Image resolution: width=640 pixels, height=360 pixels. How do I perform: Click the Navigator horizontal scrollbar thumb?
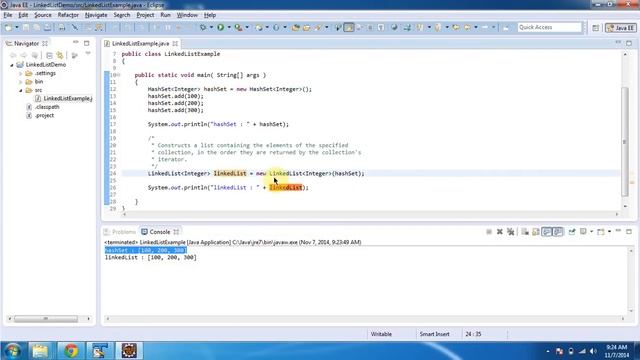pos(46,319)
